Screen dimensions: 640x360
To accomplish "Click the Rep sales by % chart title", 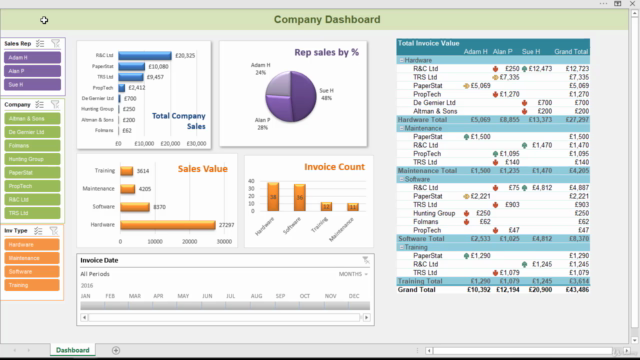I will tap(327, 52).
